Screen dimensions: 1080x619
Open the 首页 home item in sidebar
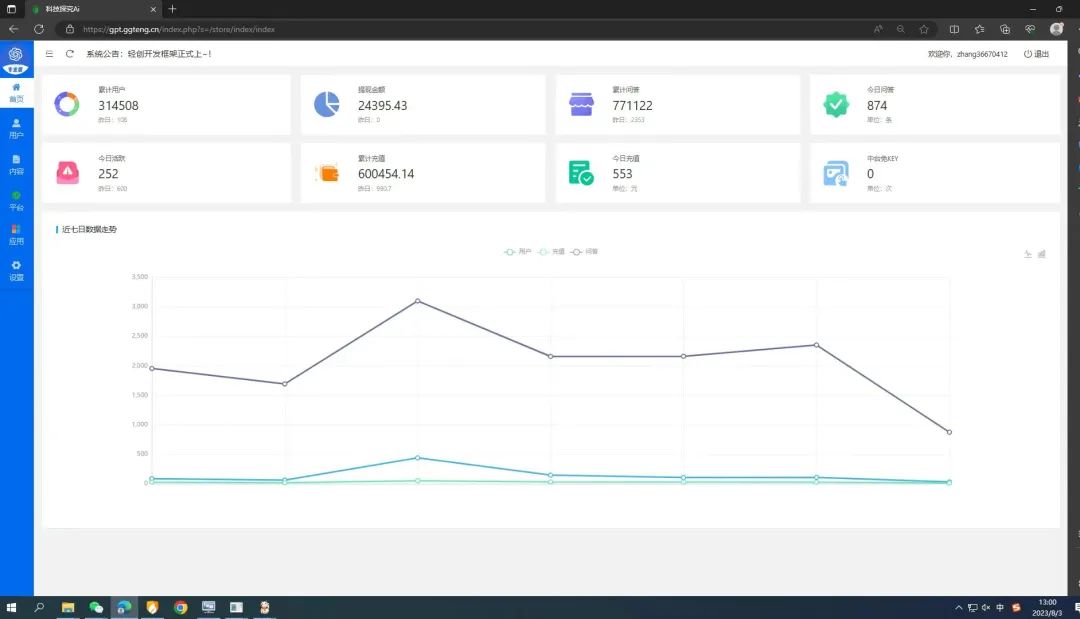17,92
